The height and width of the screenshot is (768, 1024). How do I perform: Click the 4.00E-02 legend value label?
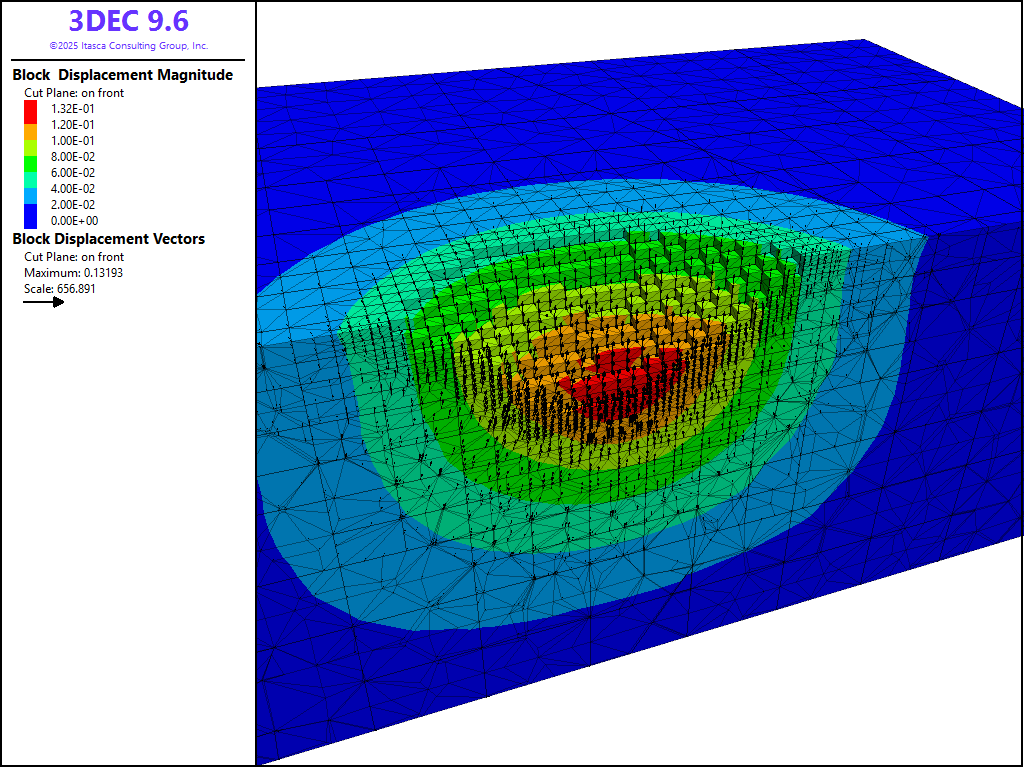click(74, 189)
